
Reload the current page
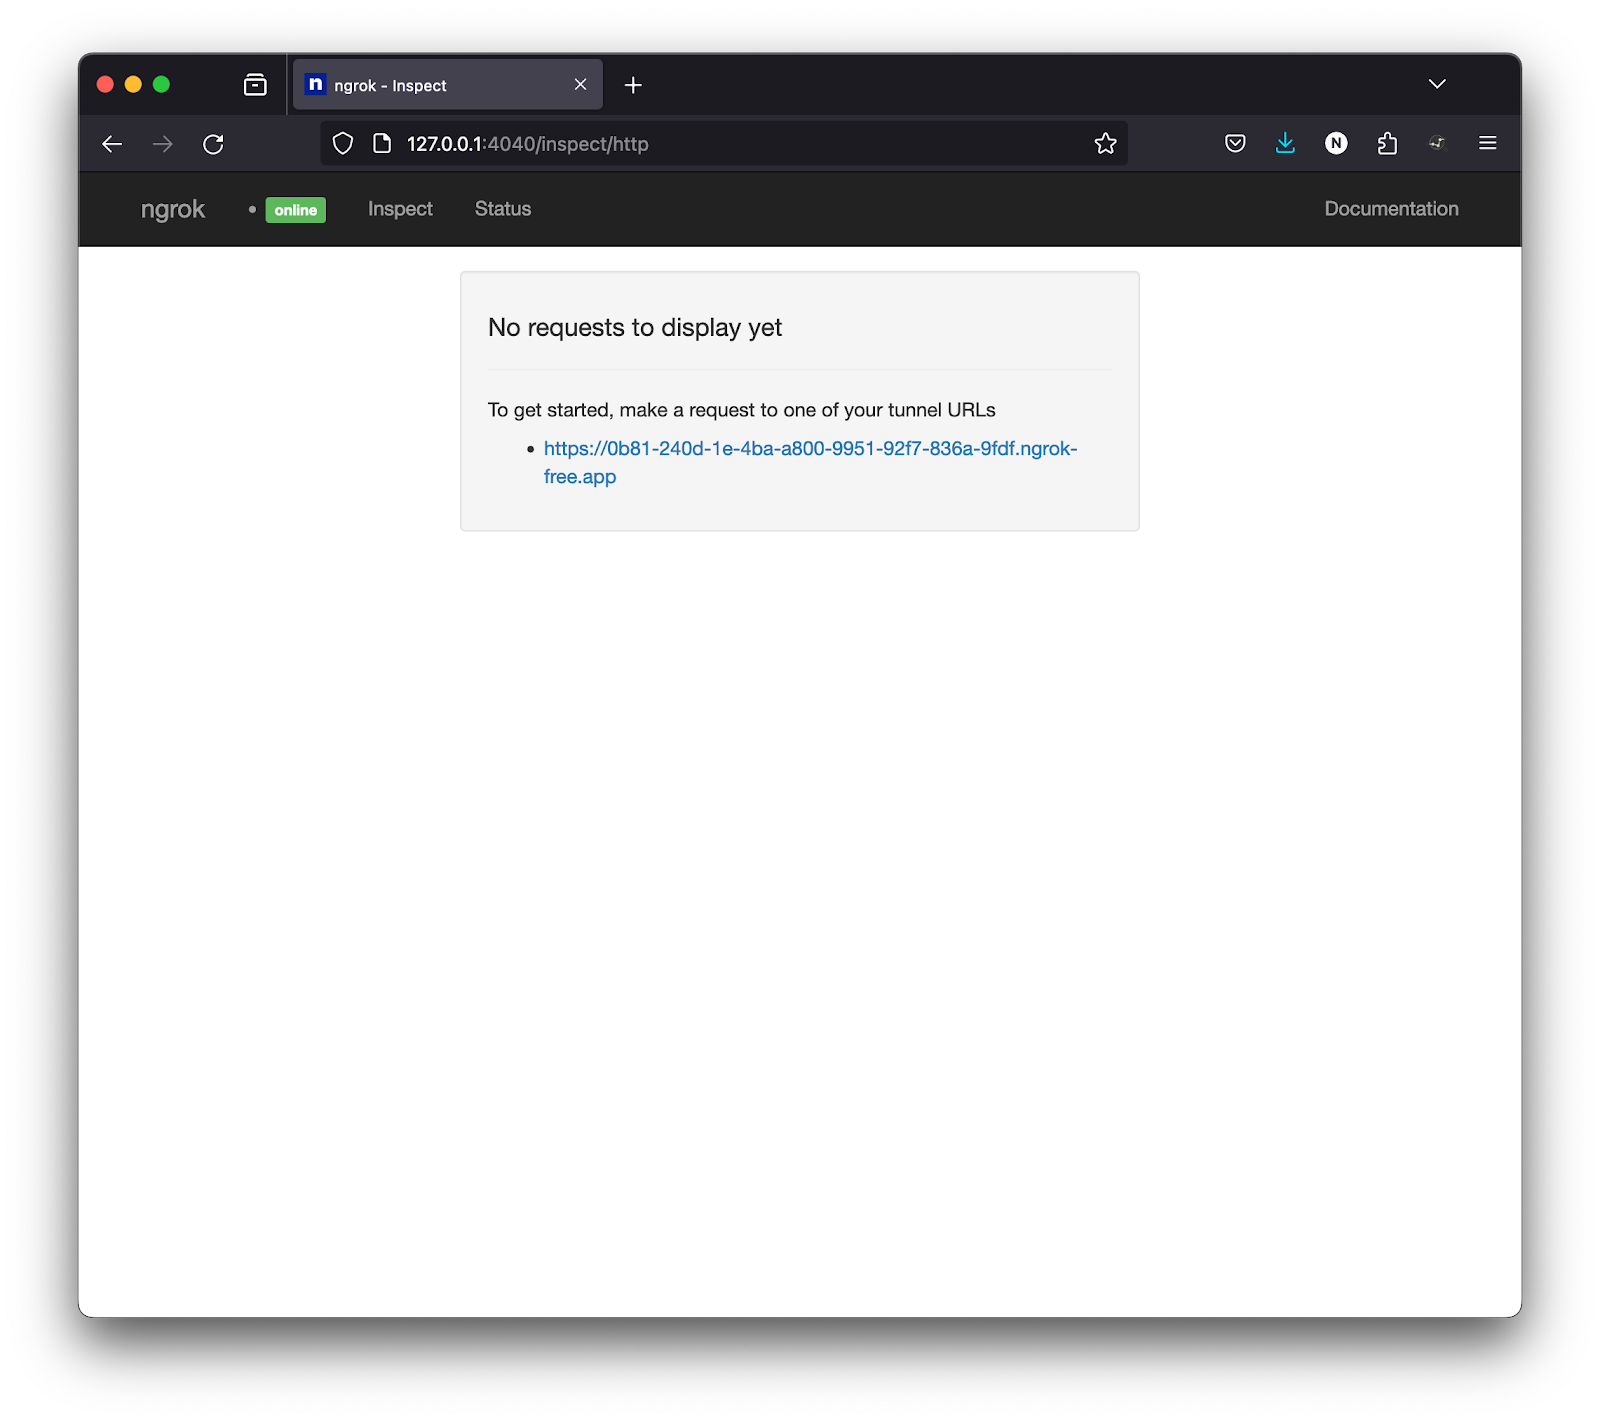click(x=213, y=144)
